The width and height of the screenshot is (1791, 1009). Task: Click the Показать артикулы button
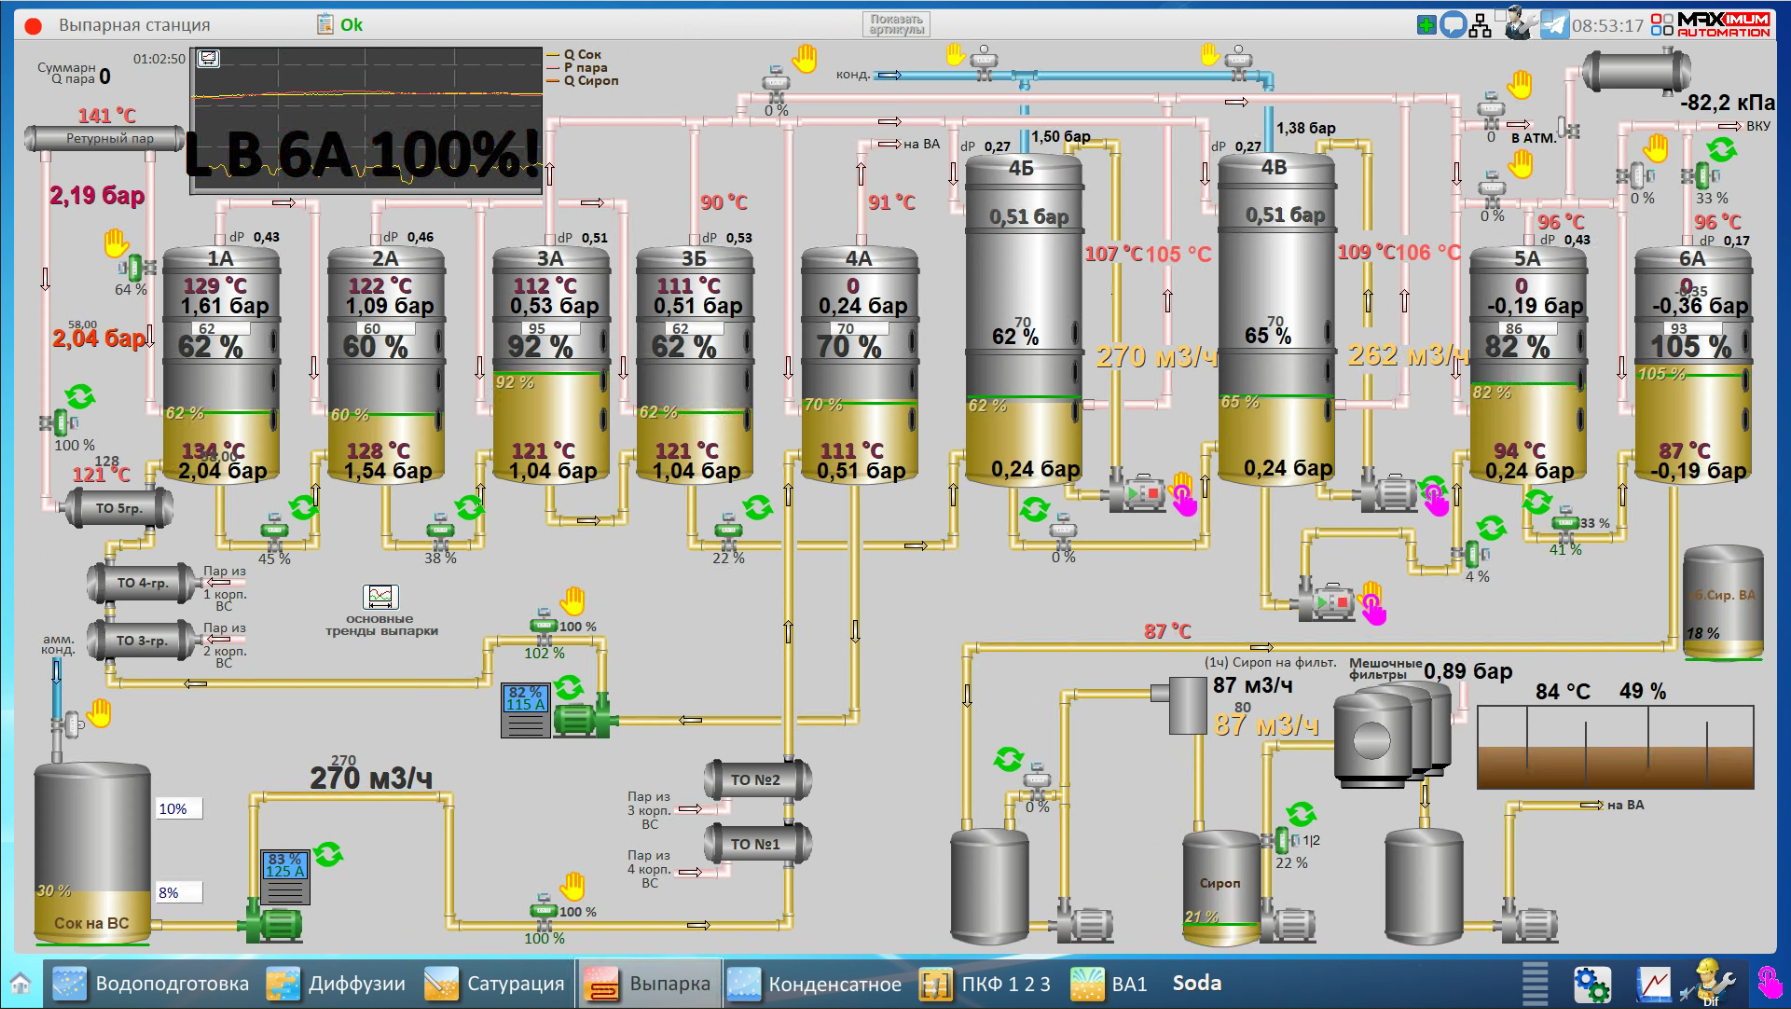pos(896,24)
